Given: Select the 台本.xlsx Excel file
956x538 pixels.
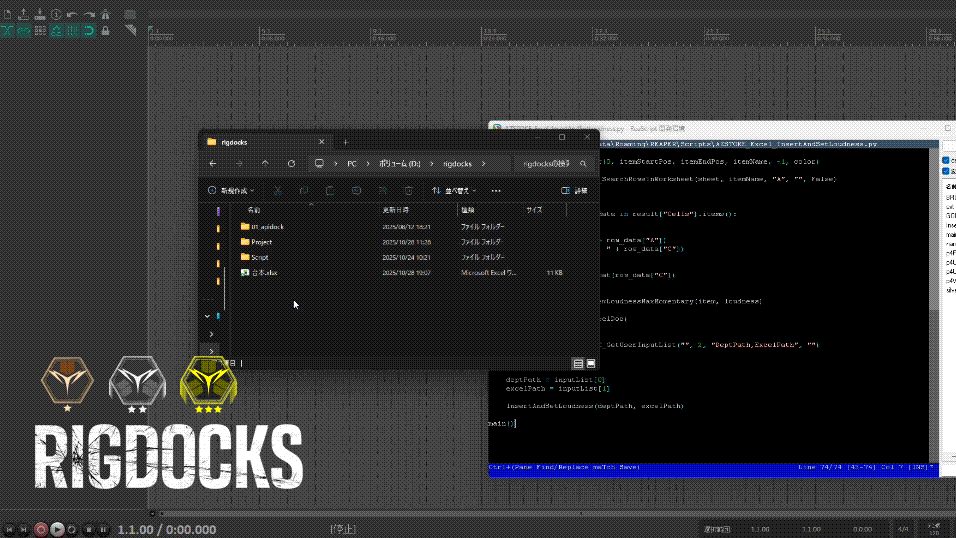Looking at the screenshot, I should 402,273.
